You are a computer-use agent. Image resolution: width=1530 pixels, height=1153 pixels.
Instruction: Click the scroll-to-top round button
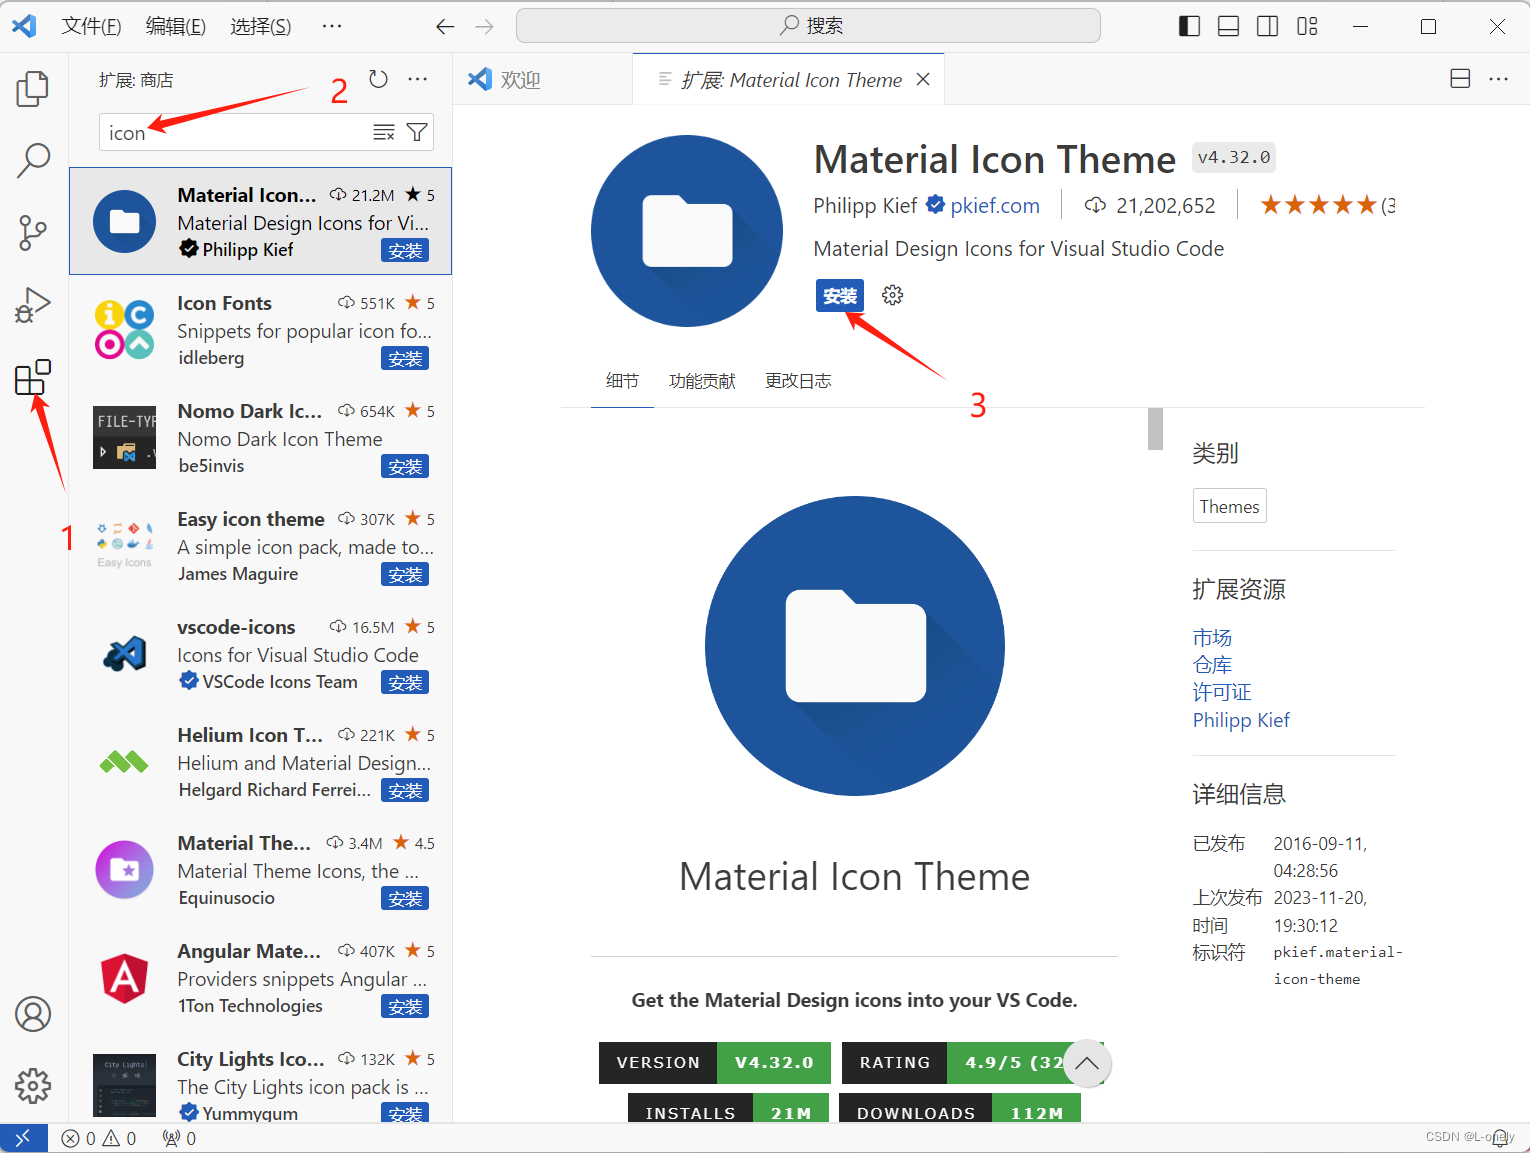coord(1087,1063)
